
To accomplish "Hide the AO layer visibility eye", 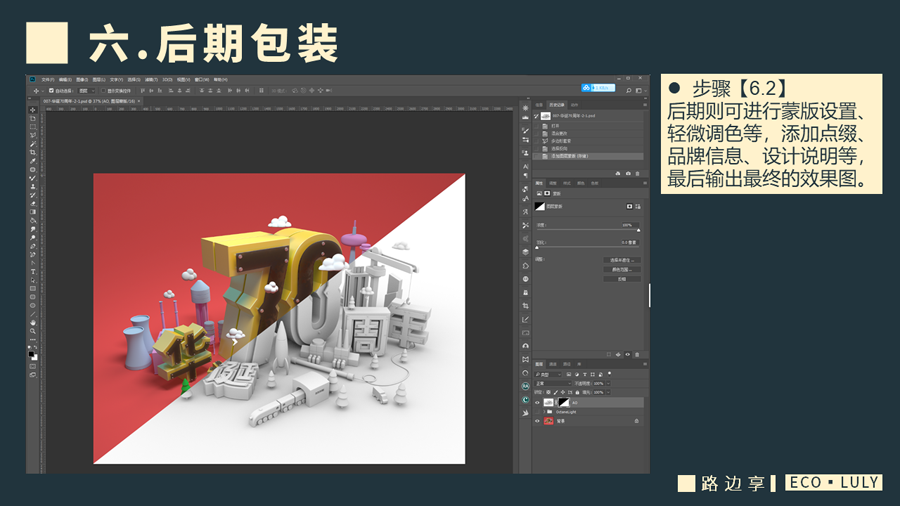I will [537, 403].
